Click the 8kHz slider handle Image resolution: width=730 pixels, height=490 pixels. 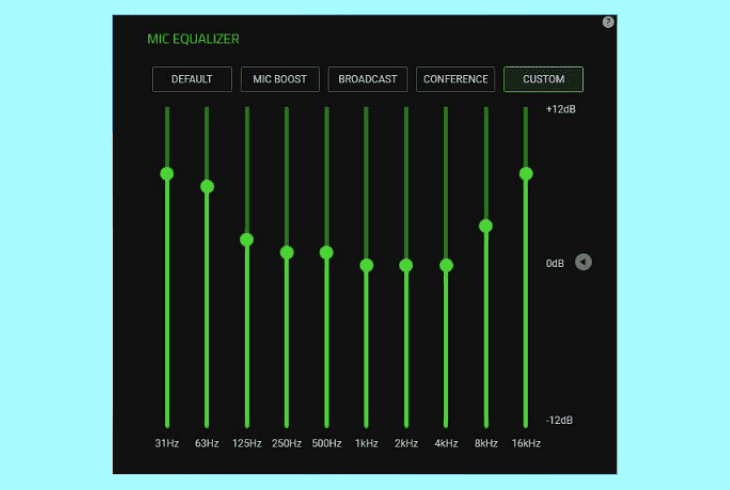[486, 226]
